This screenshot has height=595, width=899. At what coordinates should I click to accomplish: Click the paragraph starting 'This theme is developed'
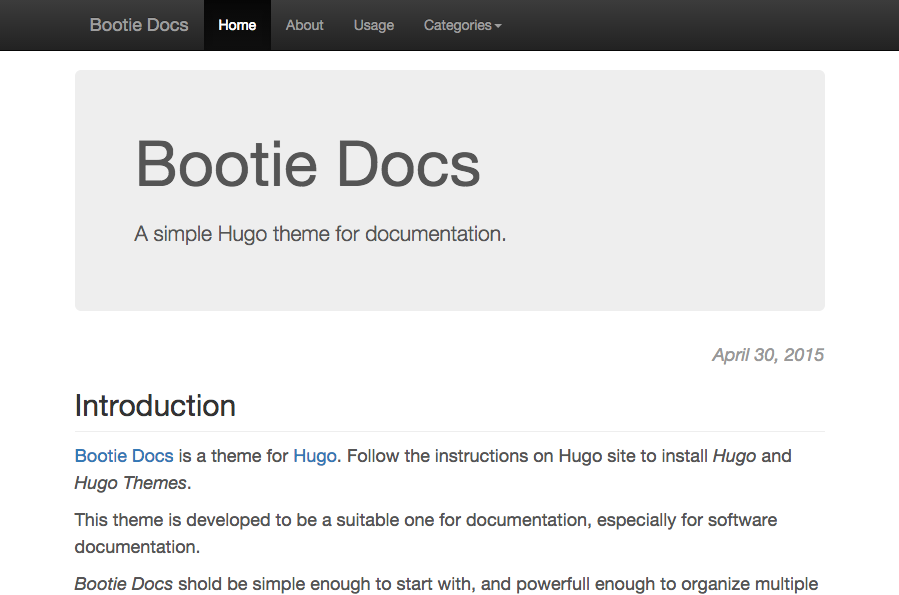426,533
